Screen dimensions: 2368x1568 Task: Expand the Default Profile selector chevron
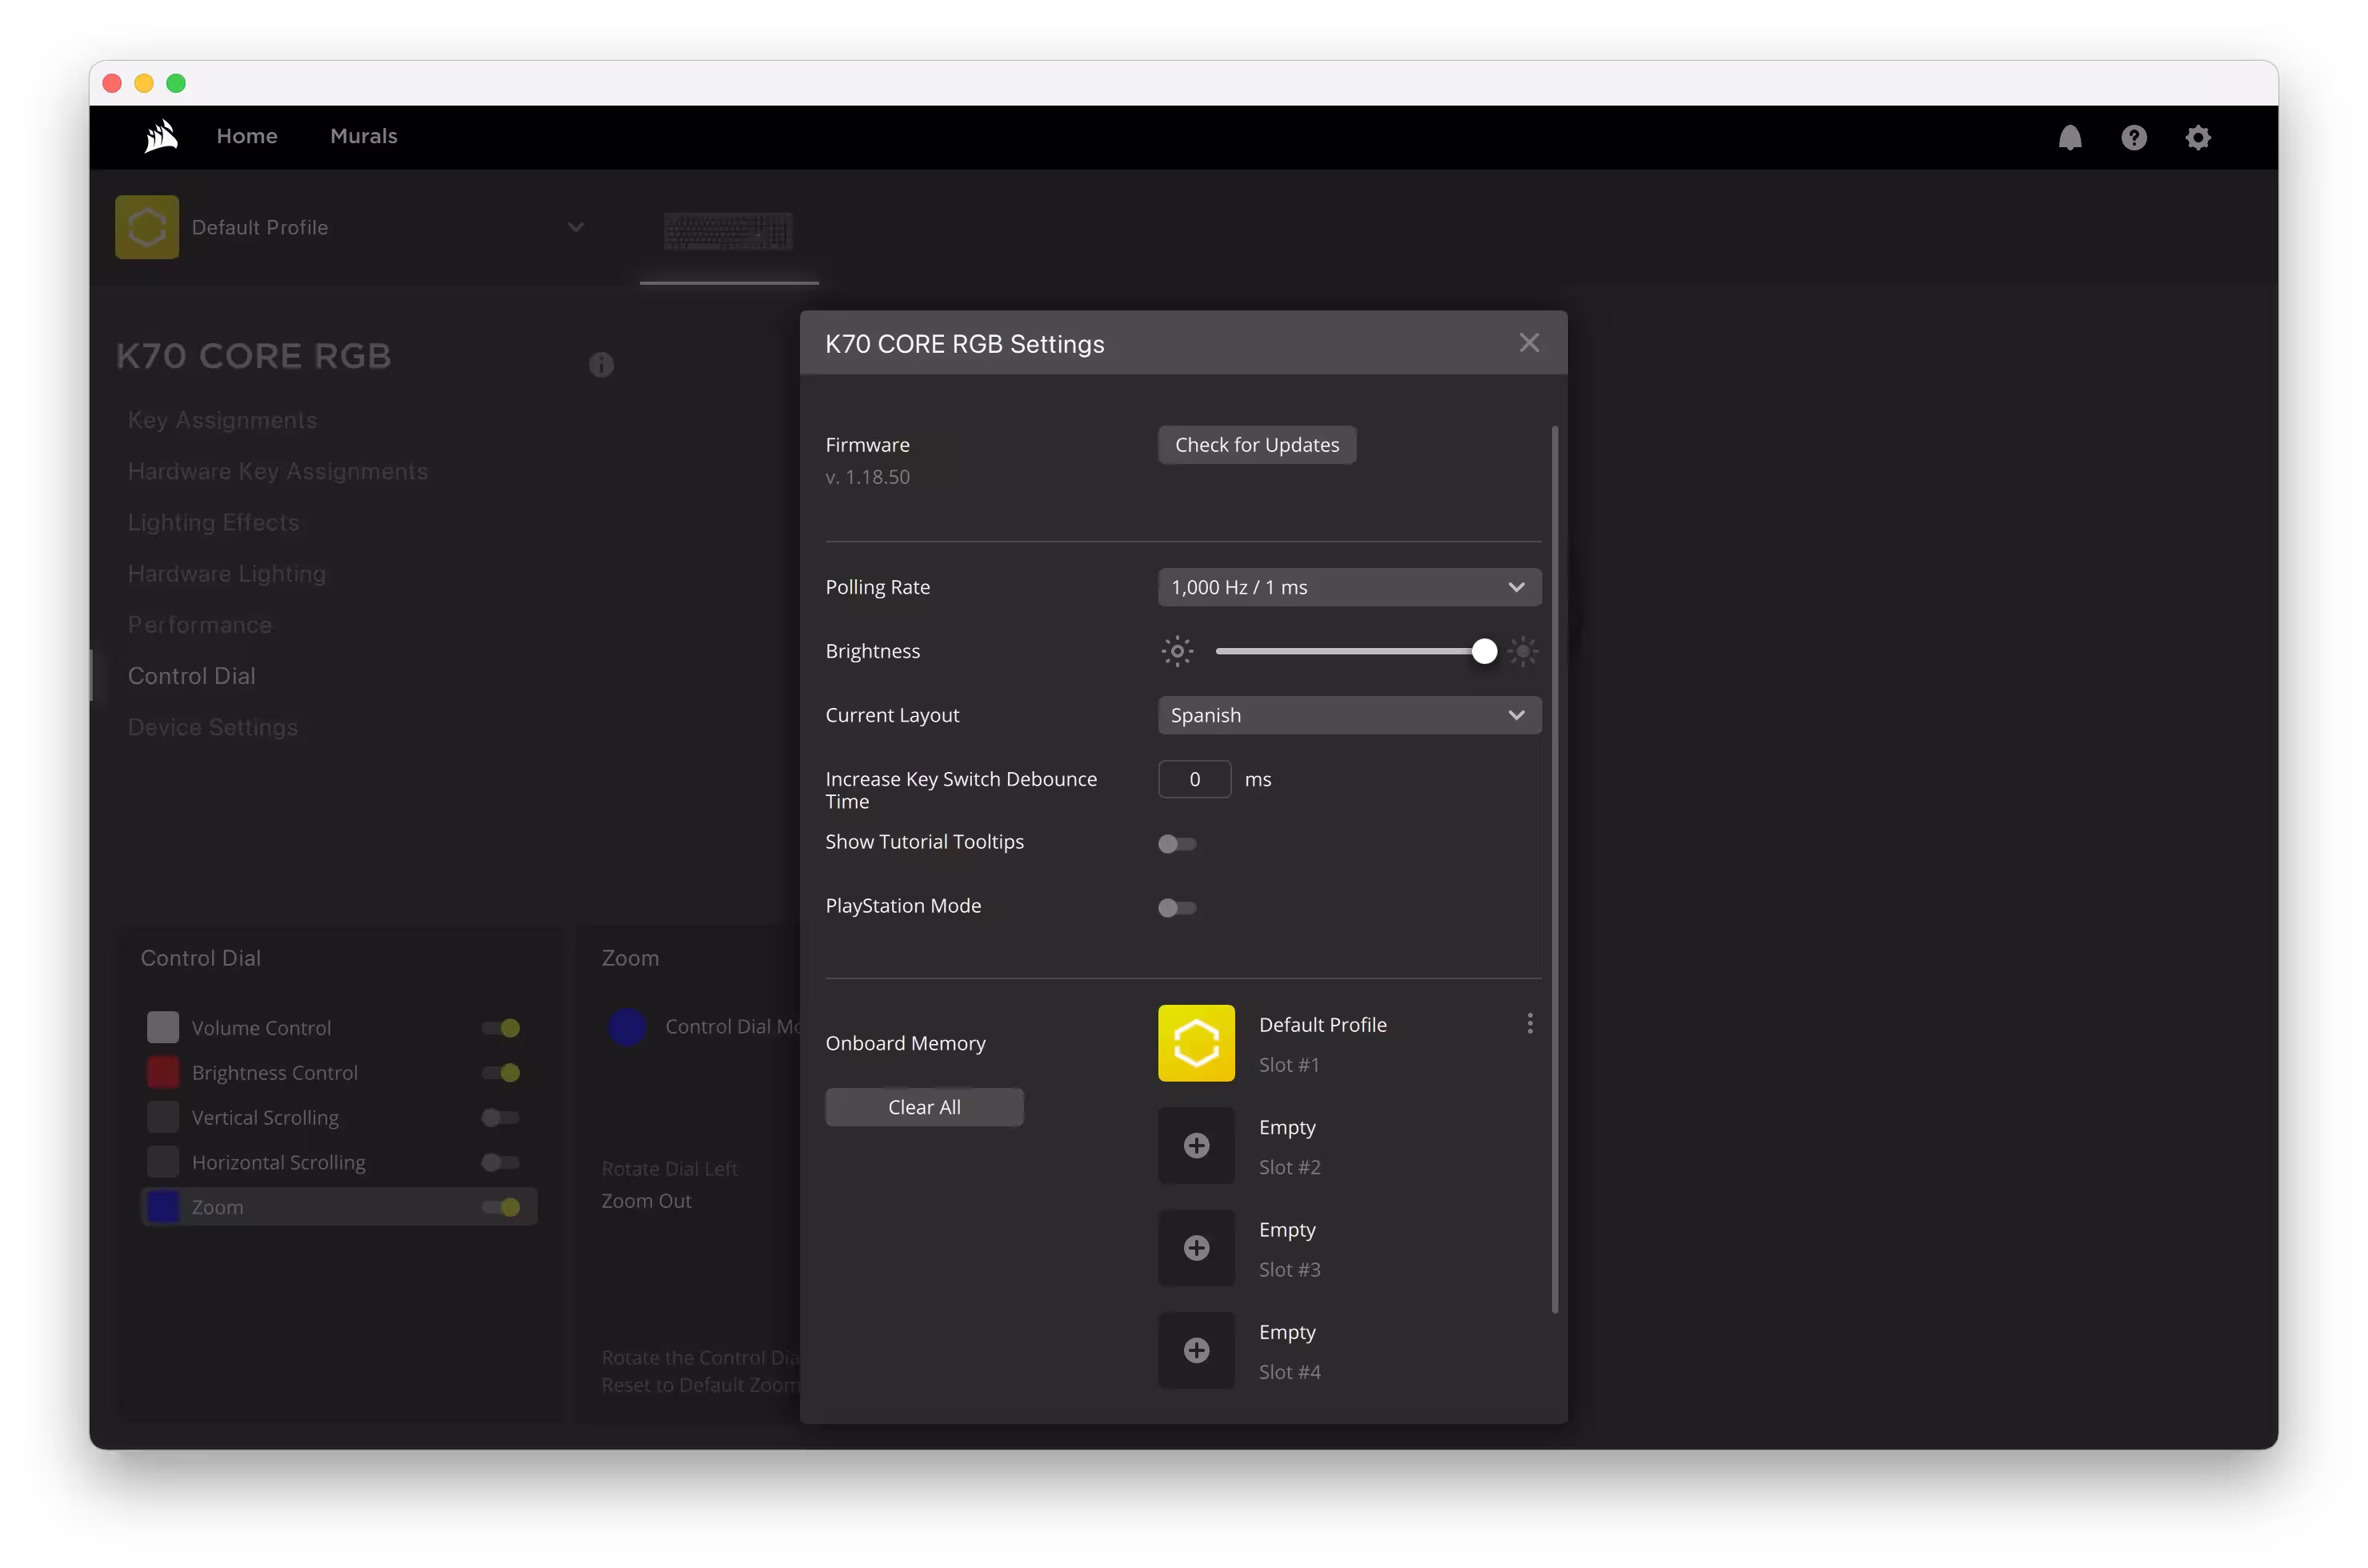576,227
